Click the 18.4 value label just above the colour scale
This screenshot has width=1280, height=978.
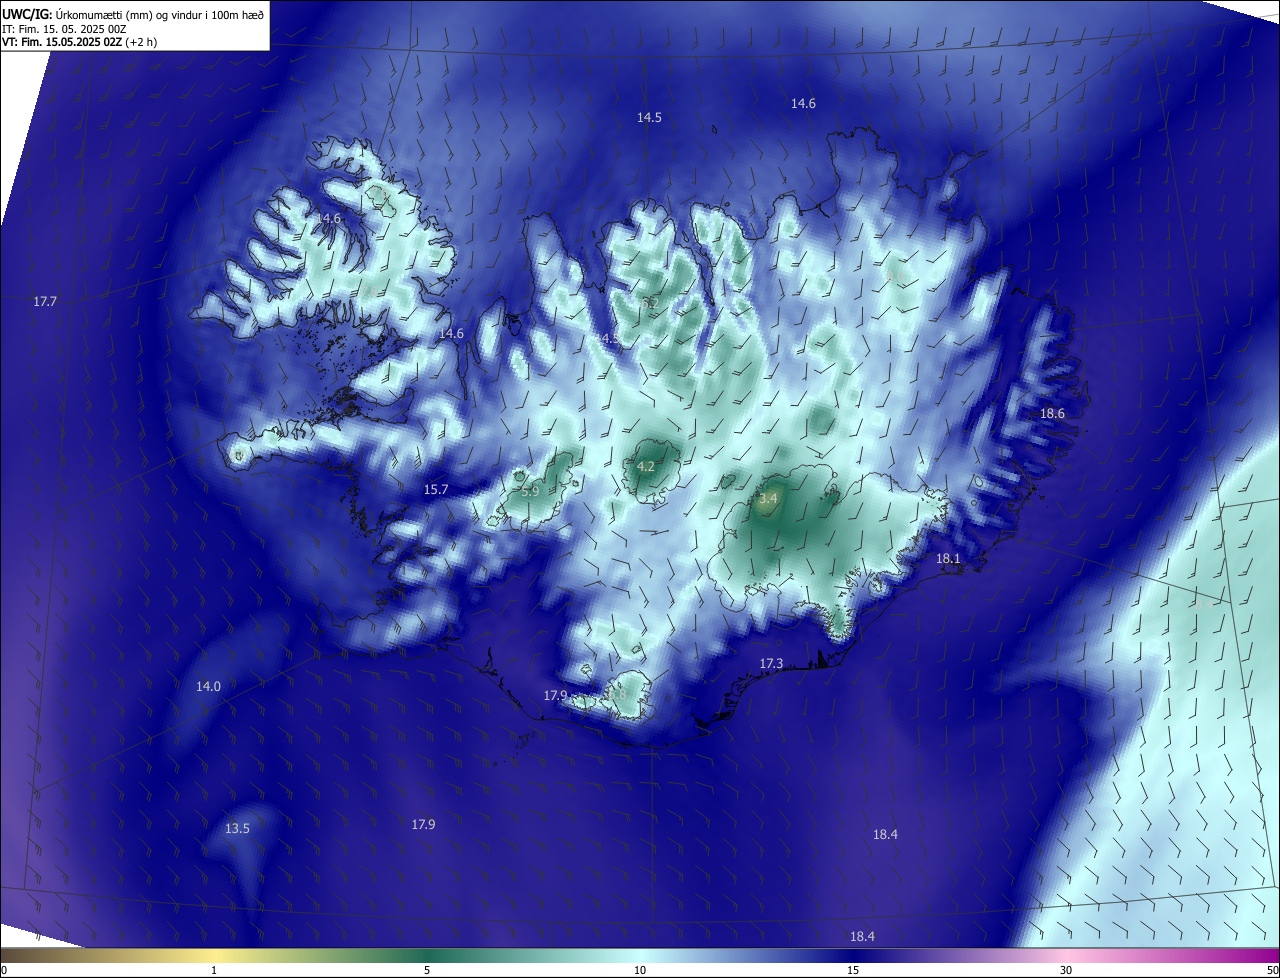[862, 936]
